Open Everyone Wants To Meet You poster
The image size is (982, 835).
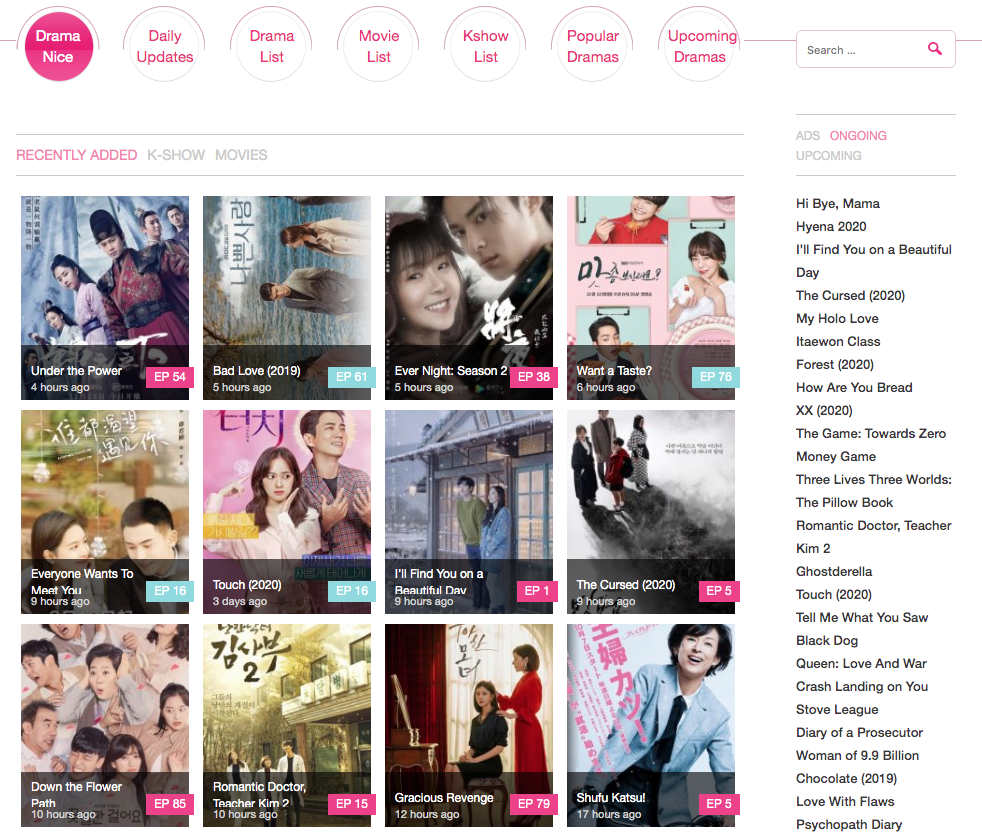click(x=105, y=512)
